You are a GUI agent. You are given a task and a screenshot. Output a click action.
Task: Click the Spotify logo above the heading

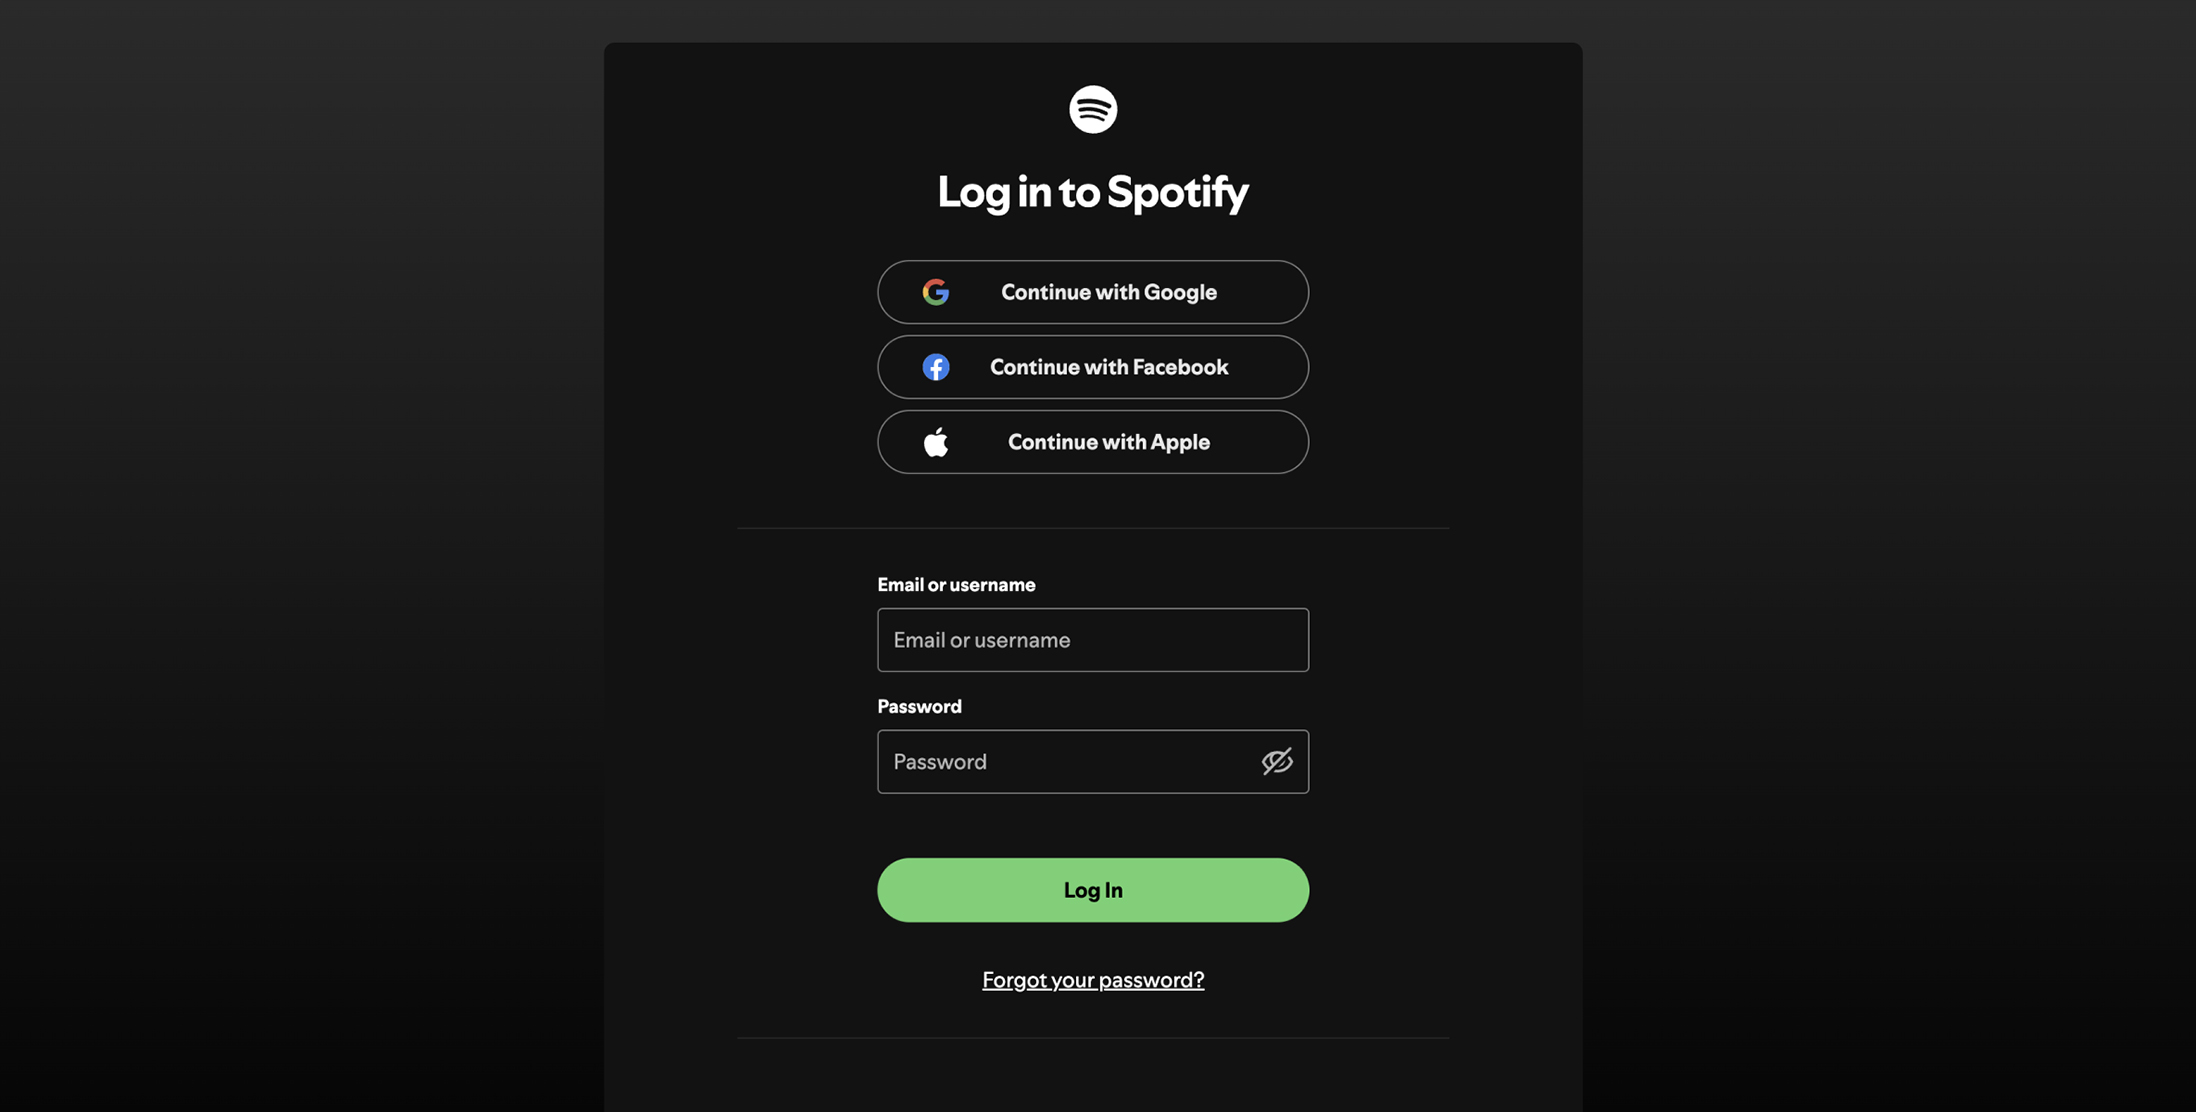[1093, 109]
